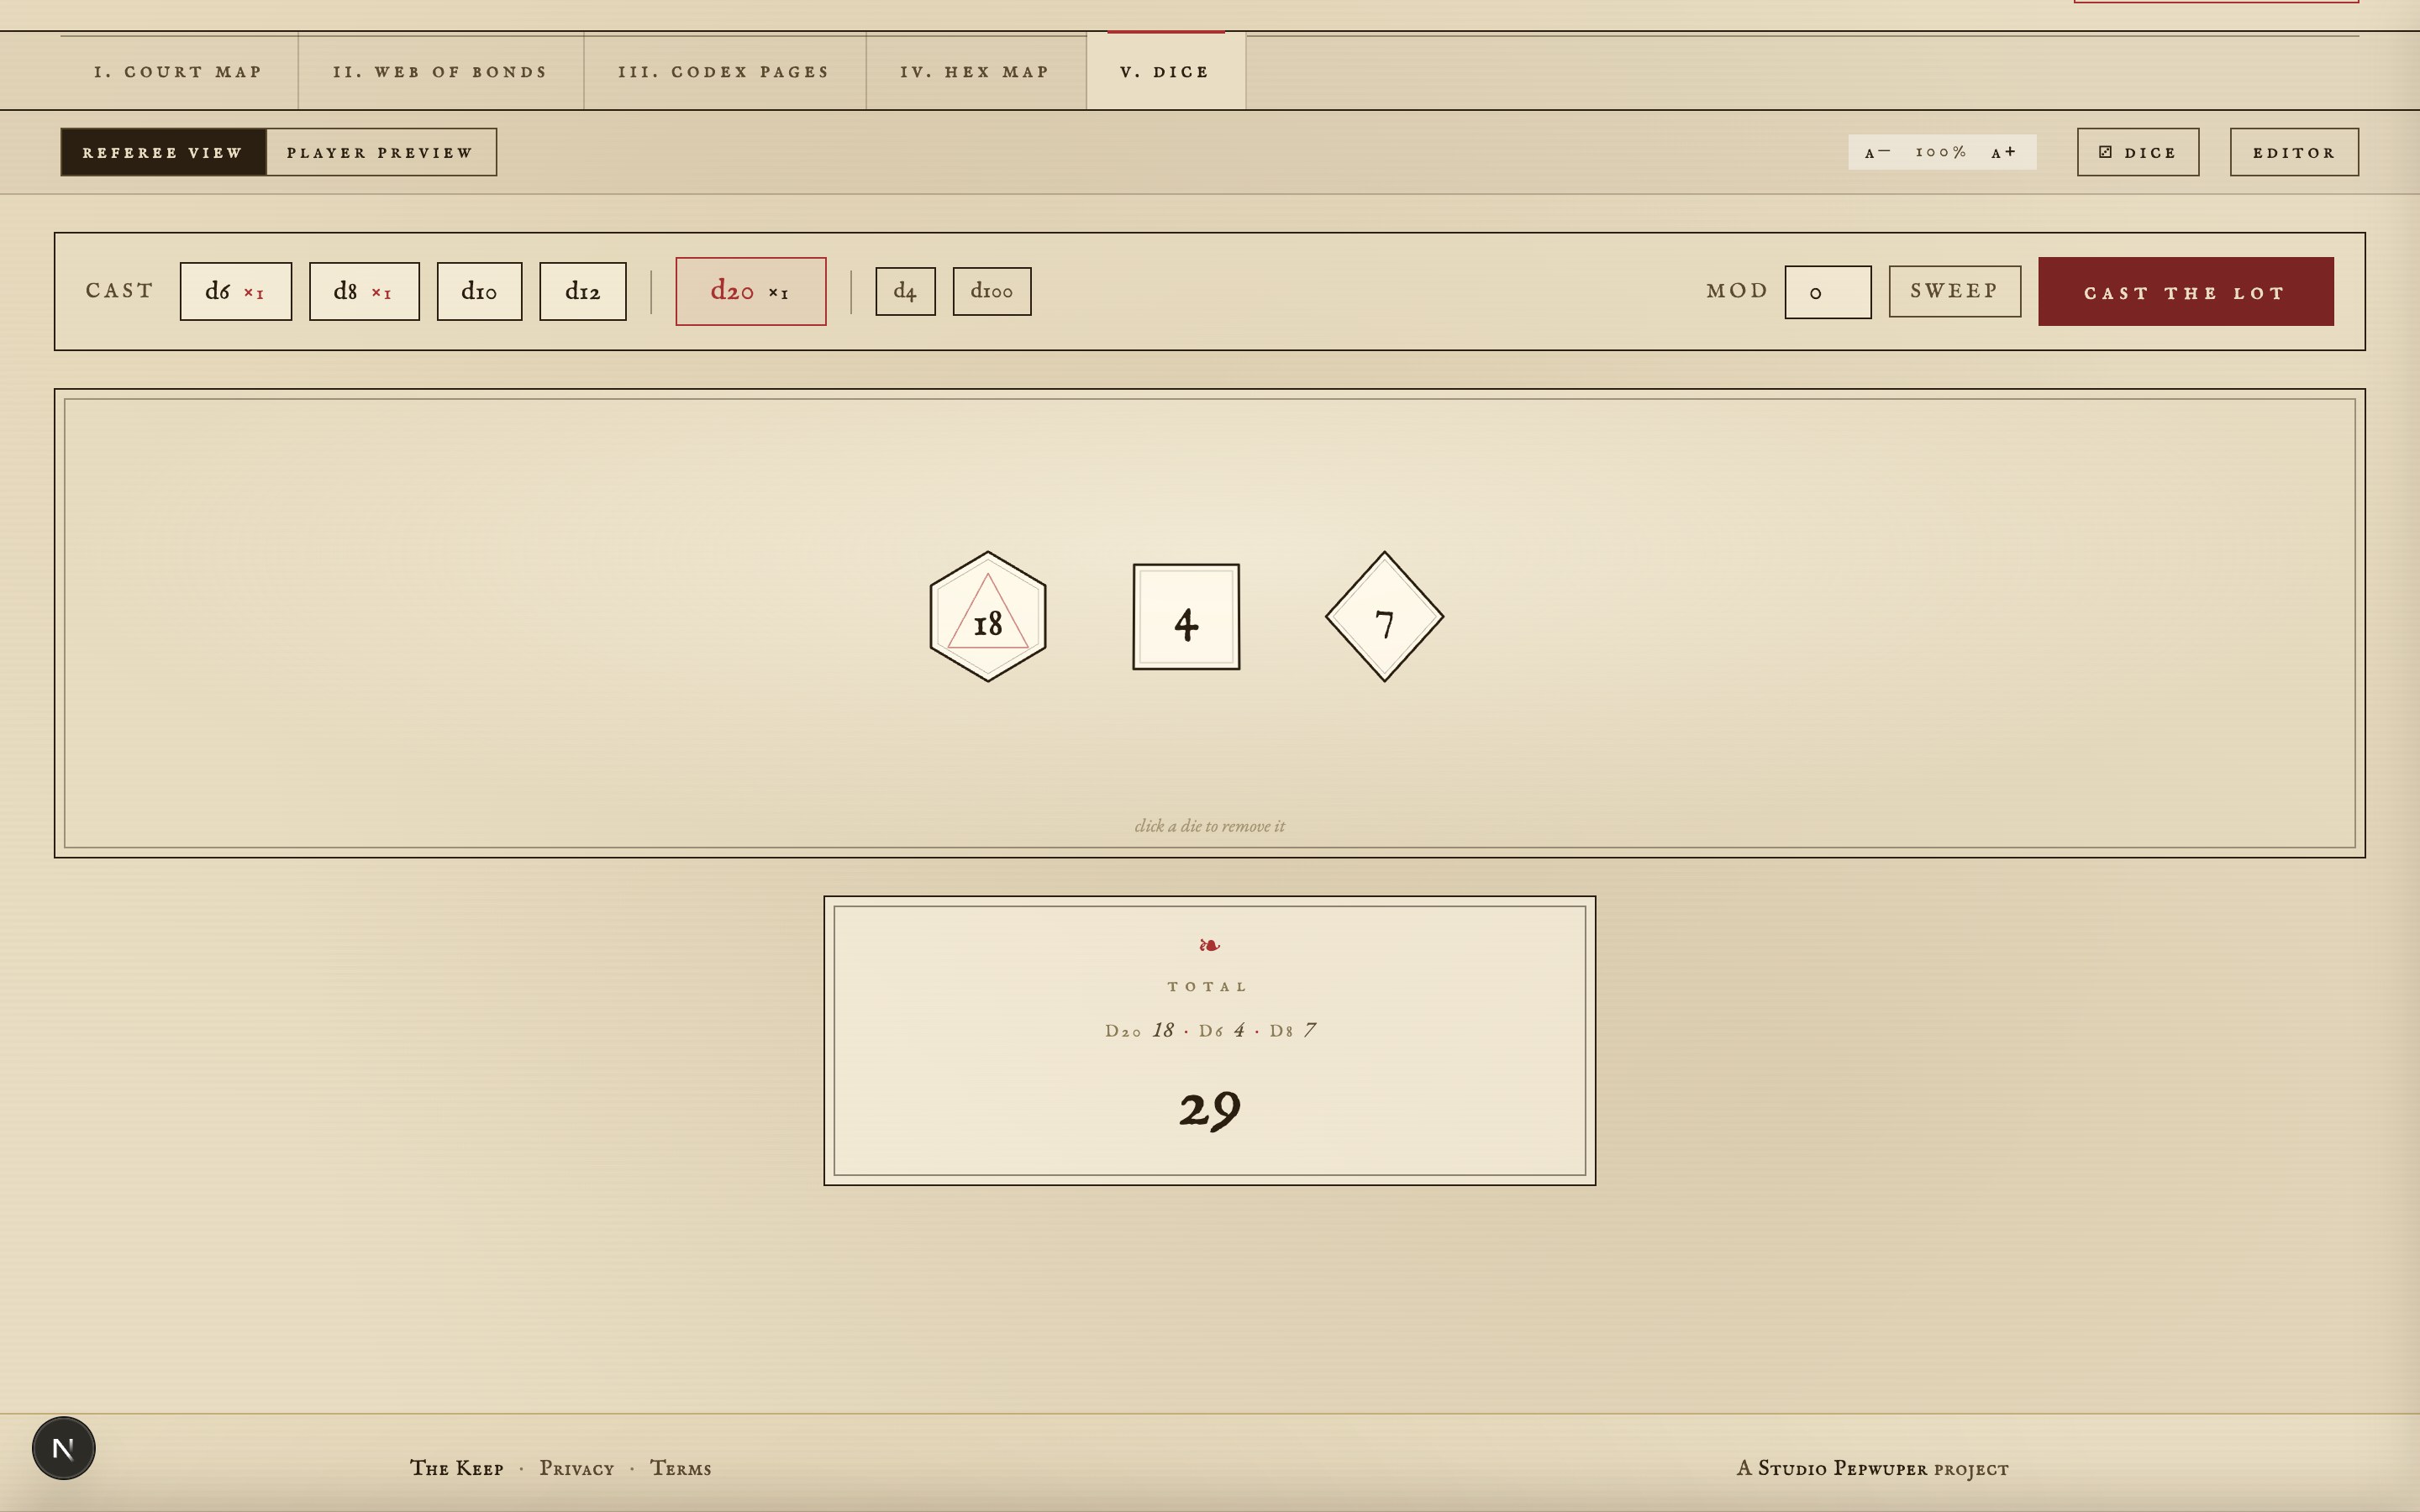Add a d10 to the cast
Image resolution: width=2420 pixels, height=1512 pixels.
click(x=479, y=291)
